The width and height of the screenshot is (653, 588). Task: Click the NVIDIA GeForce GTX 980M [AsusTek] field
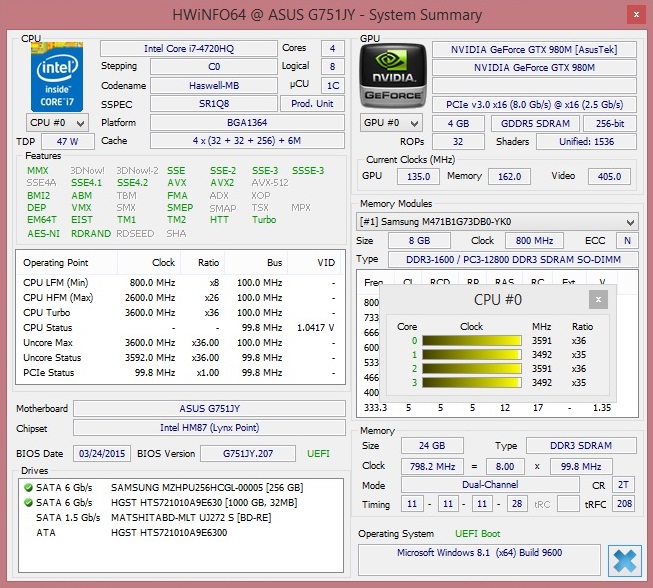coord(534,50)
